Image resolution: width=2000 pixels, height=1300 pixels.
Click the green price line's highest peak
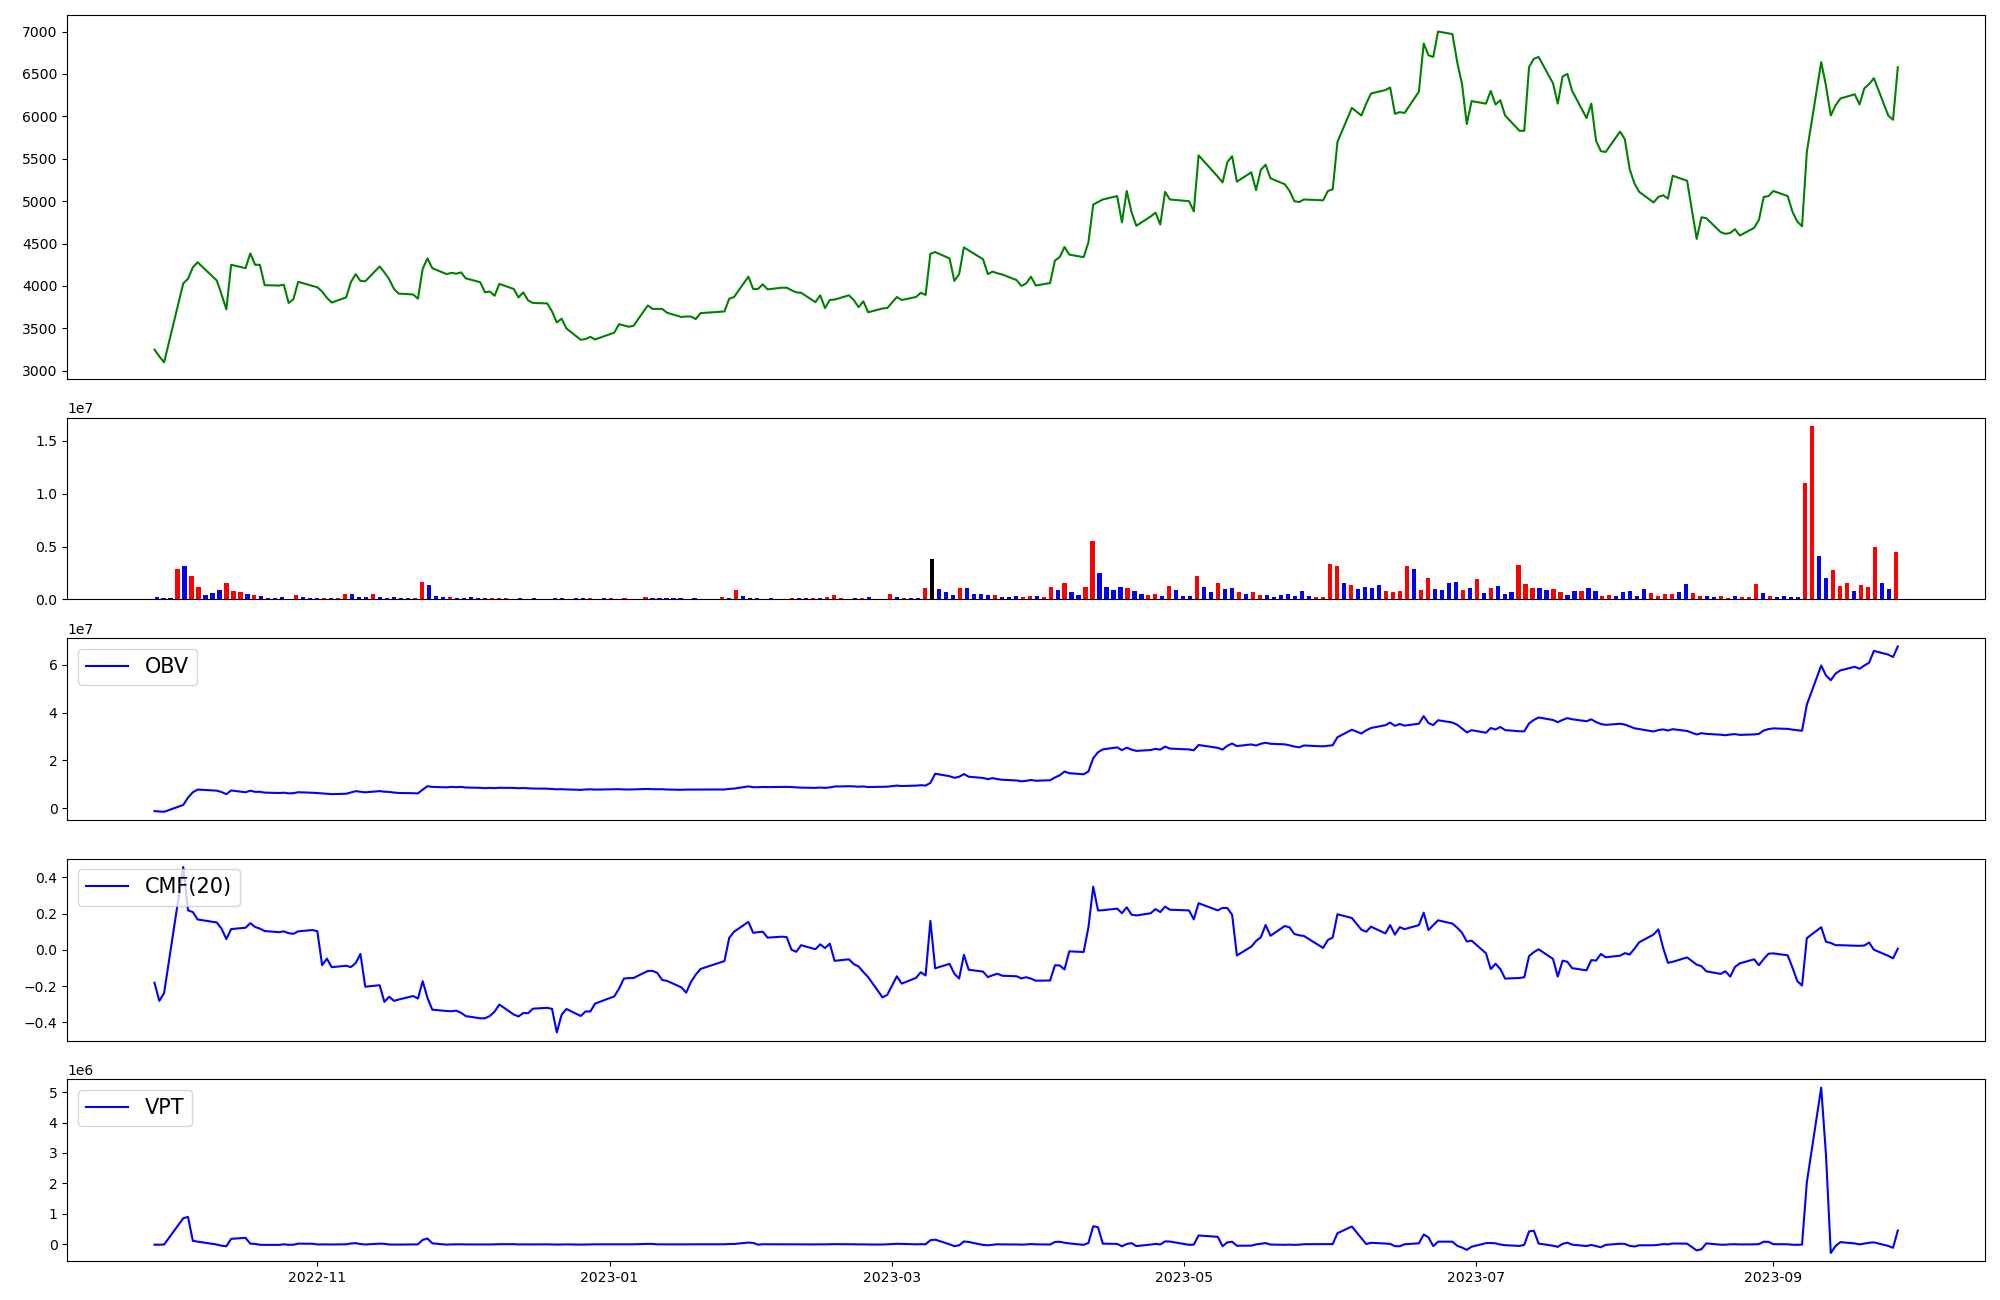coord(1439,32)
